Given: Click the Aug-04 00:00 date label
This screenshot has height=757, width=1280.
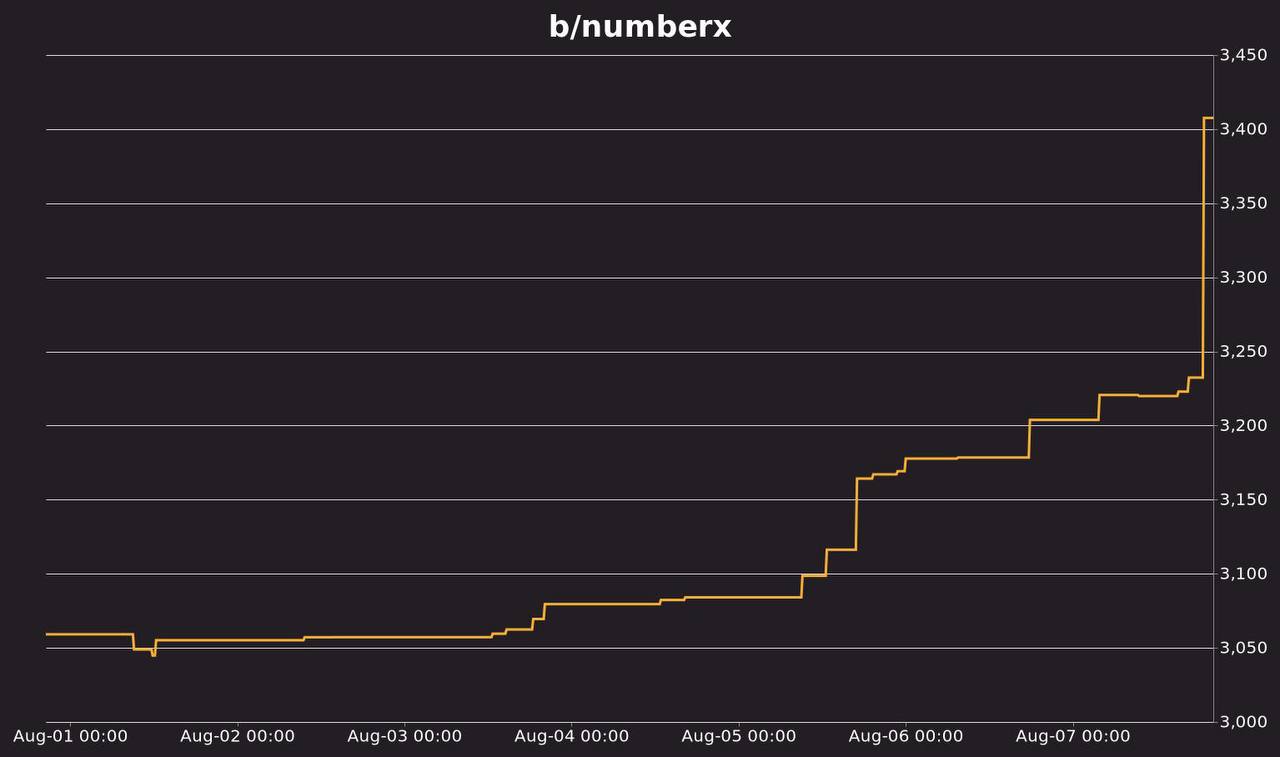Looking at the screenshot, I should point(571,737).
